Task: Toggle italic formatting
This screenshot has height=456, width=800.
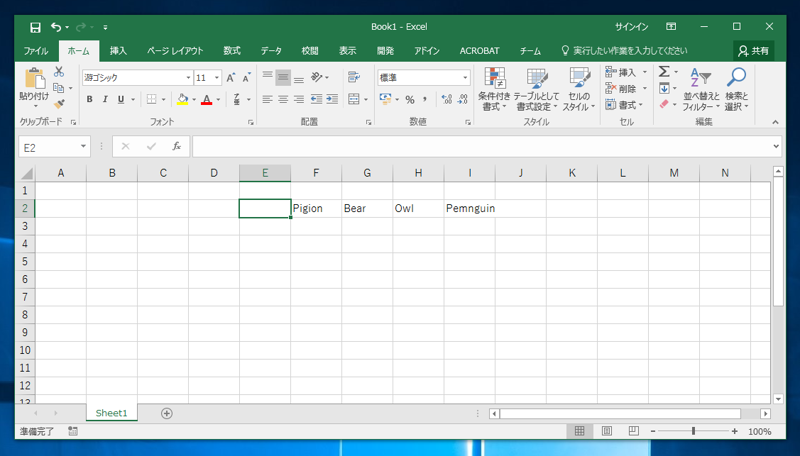Action: coord(105,99)
